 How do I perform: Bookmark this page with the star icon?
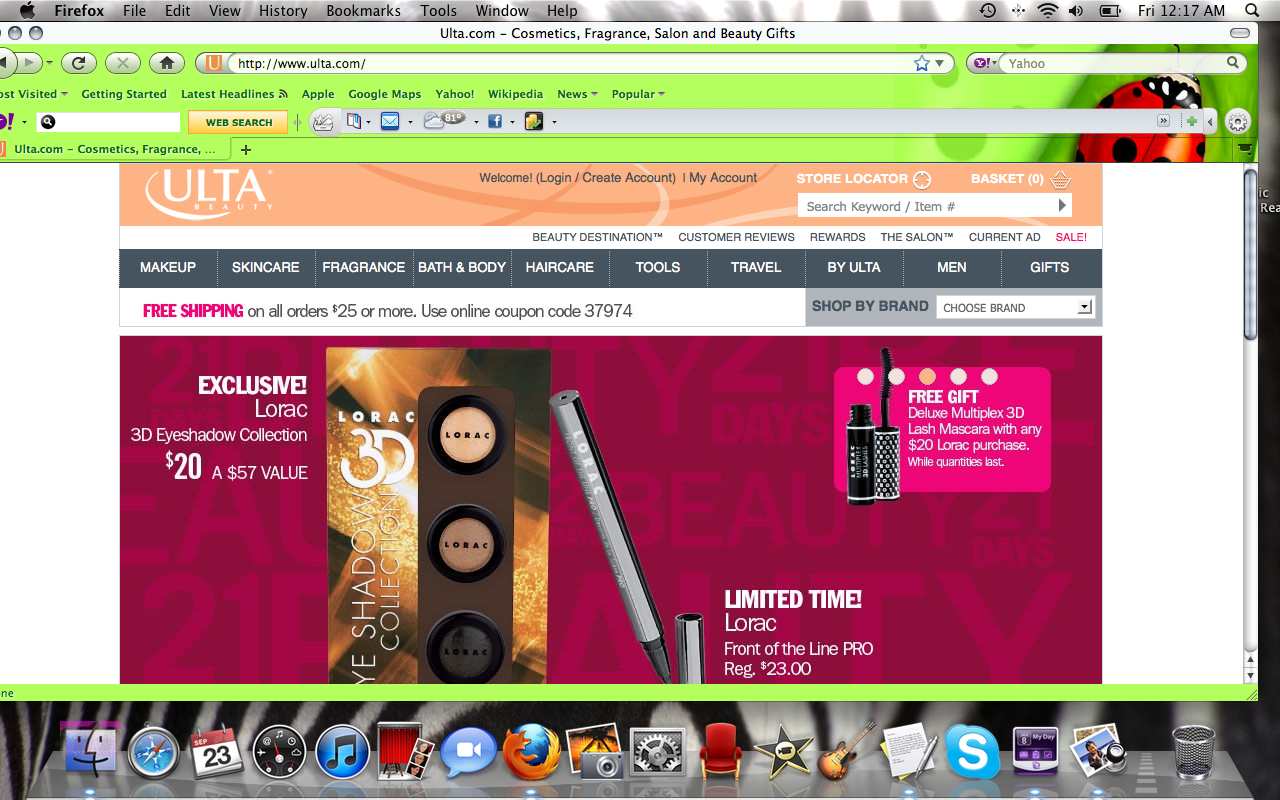point(921,63)
